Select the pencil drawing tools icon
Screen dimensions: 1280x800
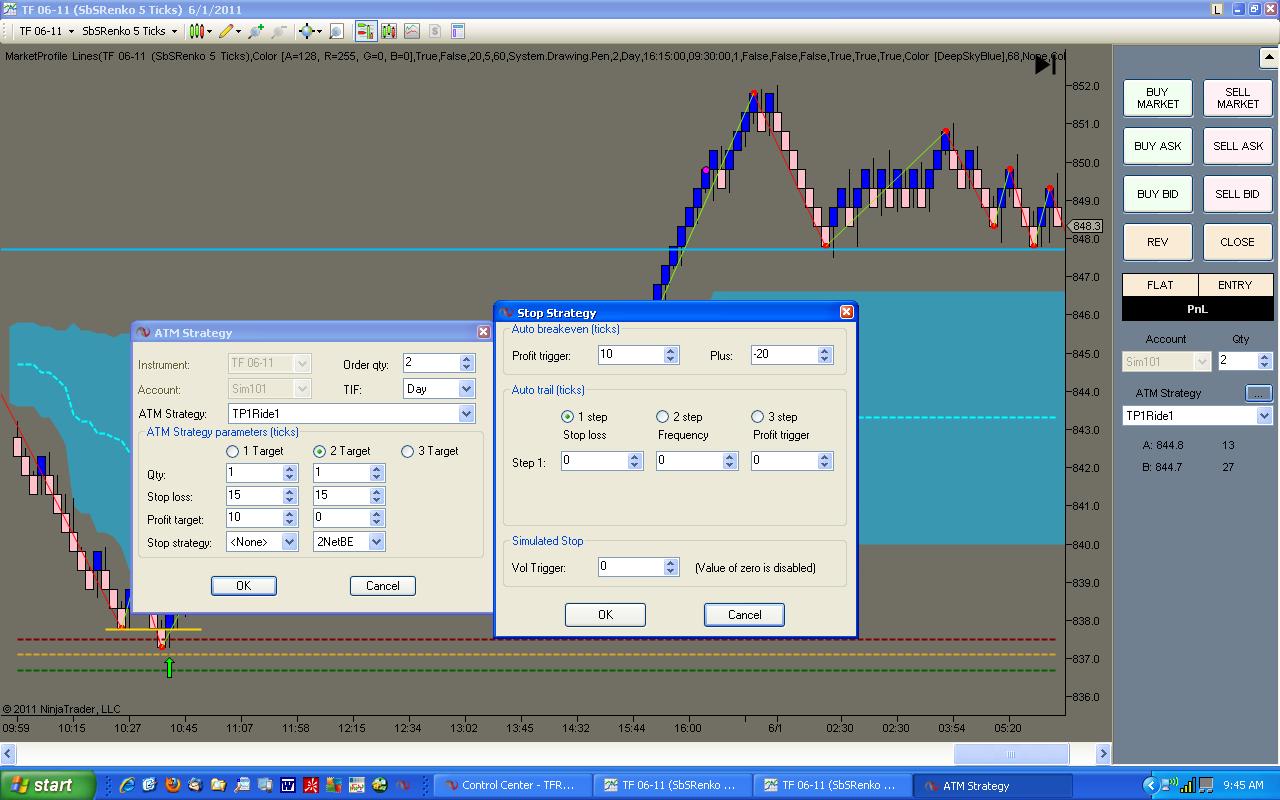pyautogui.click(x=227, y=31)
